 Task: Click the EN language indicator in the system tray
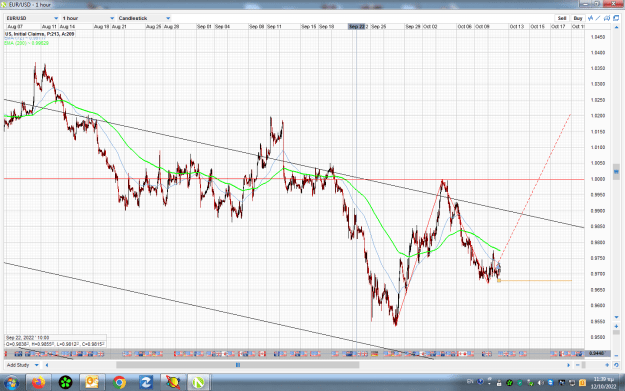470,381
